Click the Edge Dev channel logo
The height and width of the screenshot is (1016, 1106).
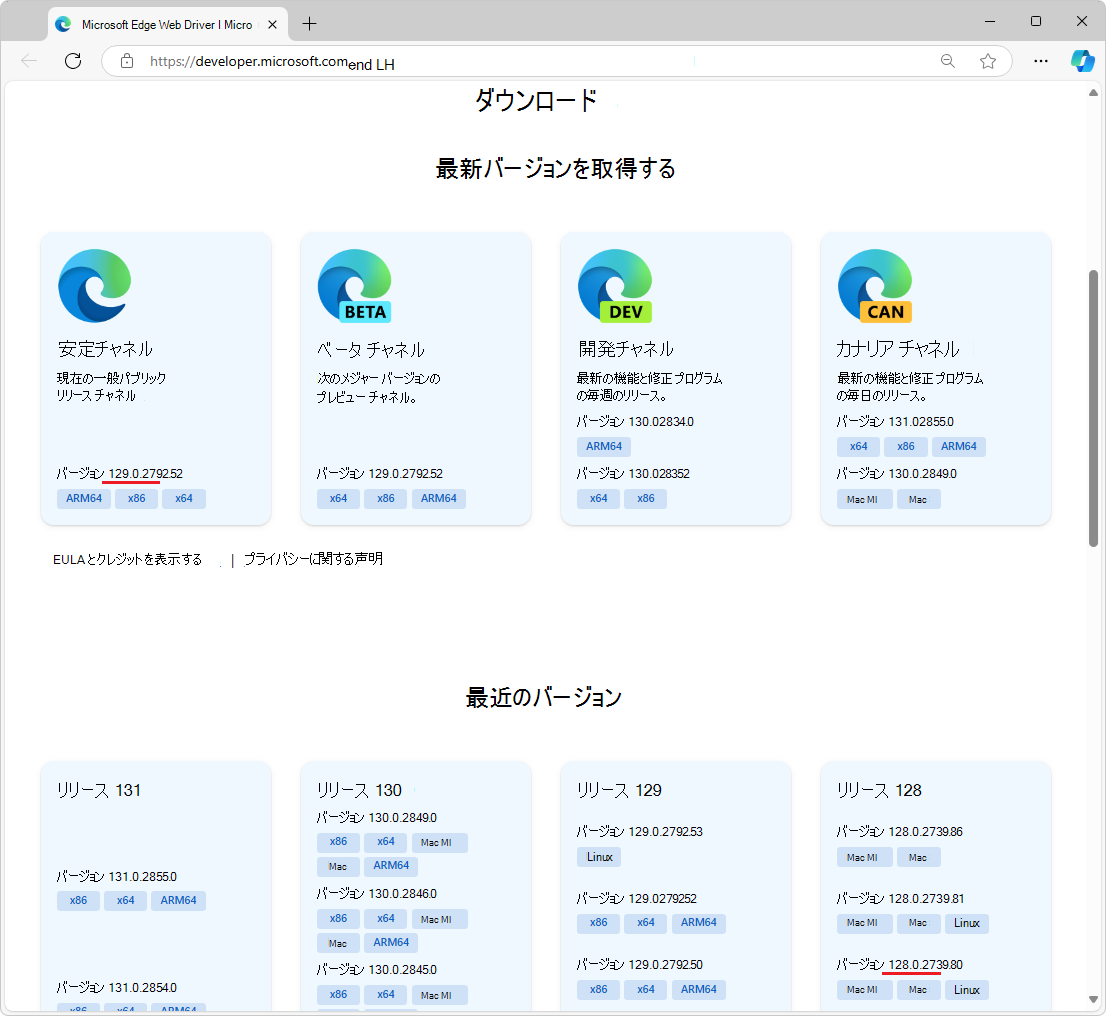[x=615, y=286]
